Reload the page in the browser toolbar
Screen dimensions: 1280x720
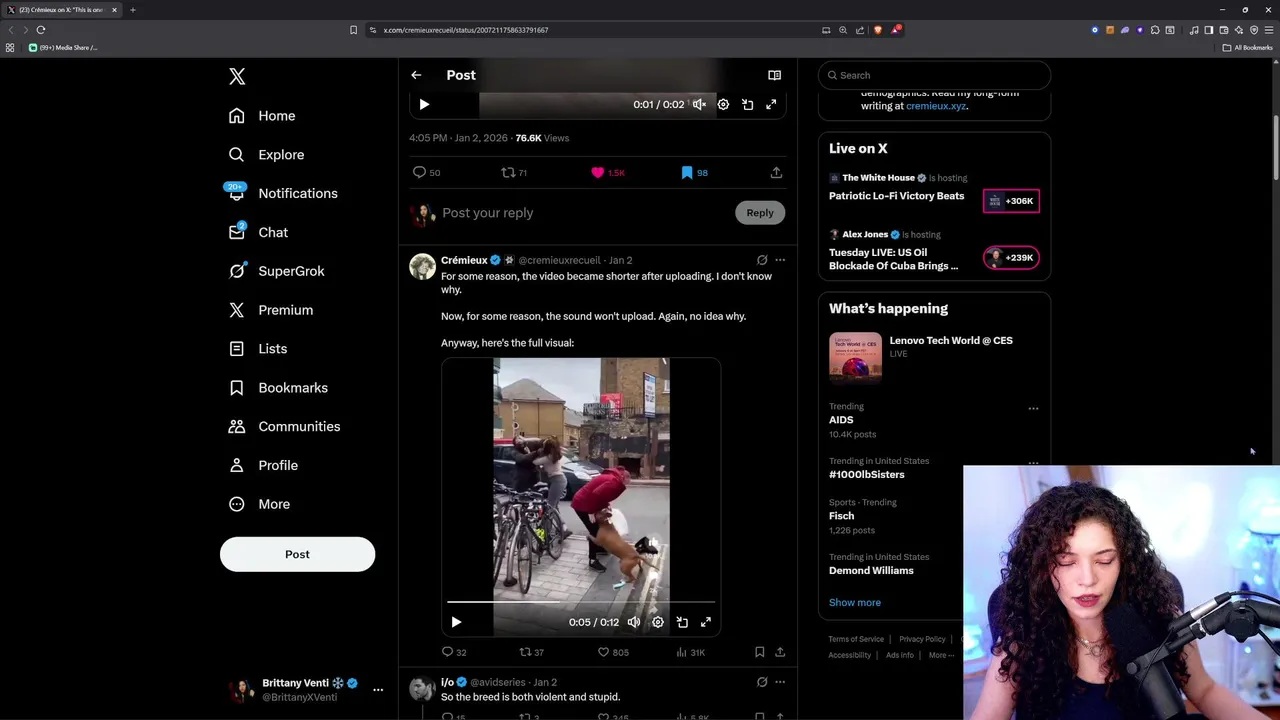[x=41, y=30]
